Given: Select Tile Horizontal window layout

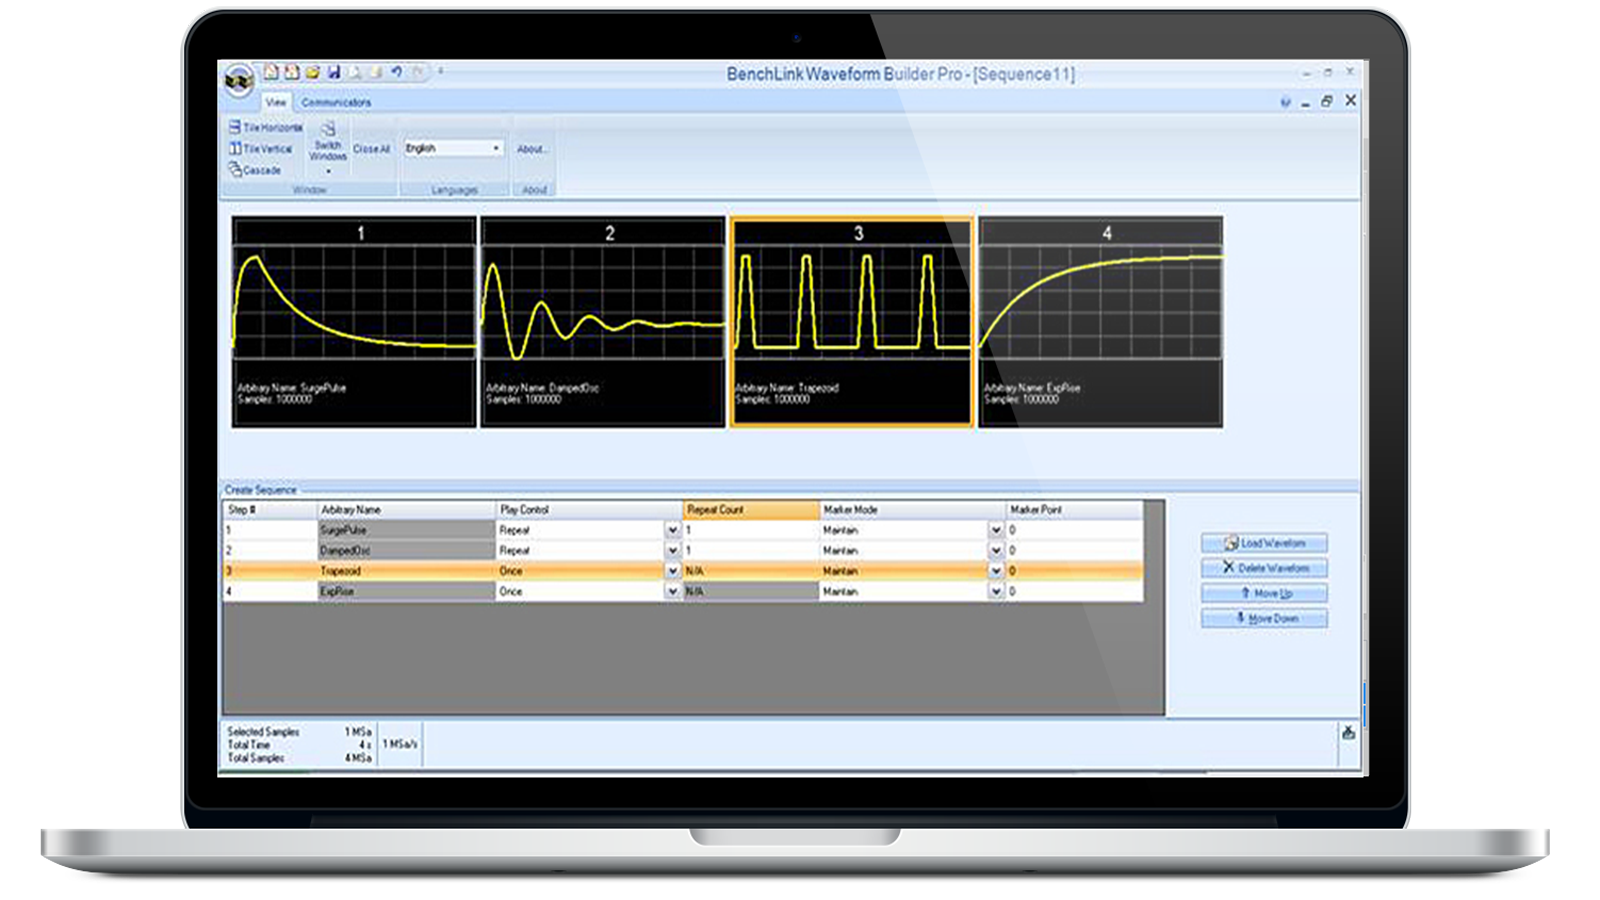Looking at the screenshot, I should [265, 128].
